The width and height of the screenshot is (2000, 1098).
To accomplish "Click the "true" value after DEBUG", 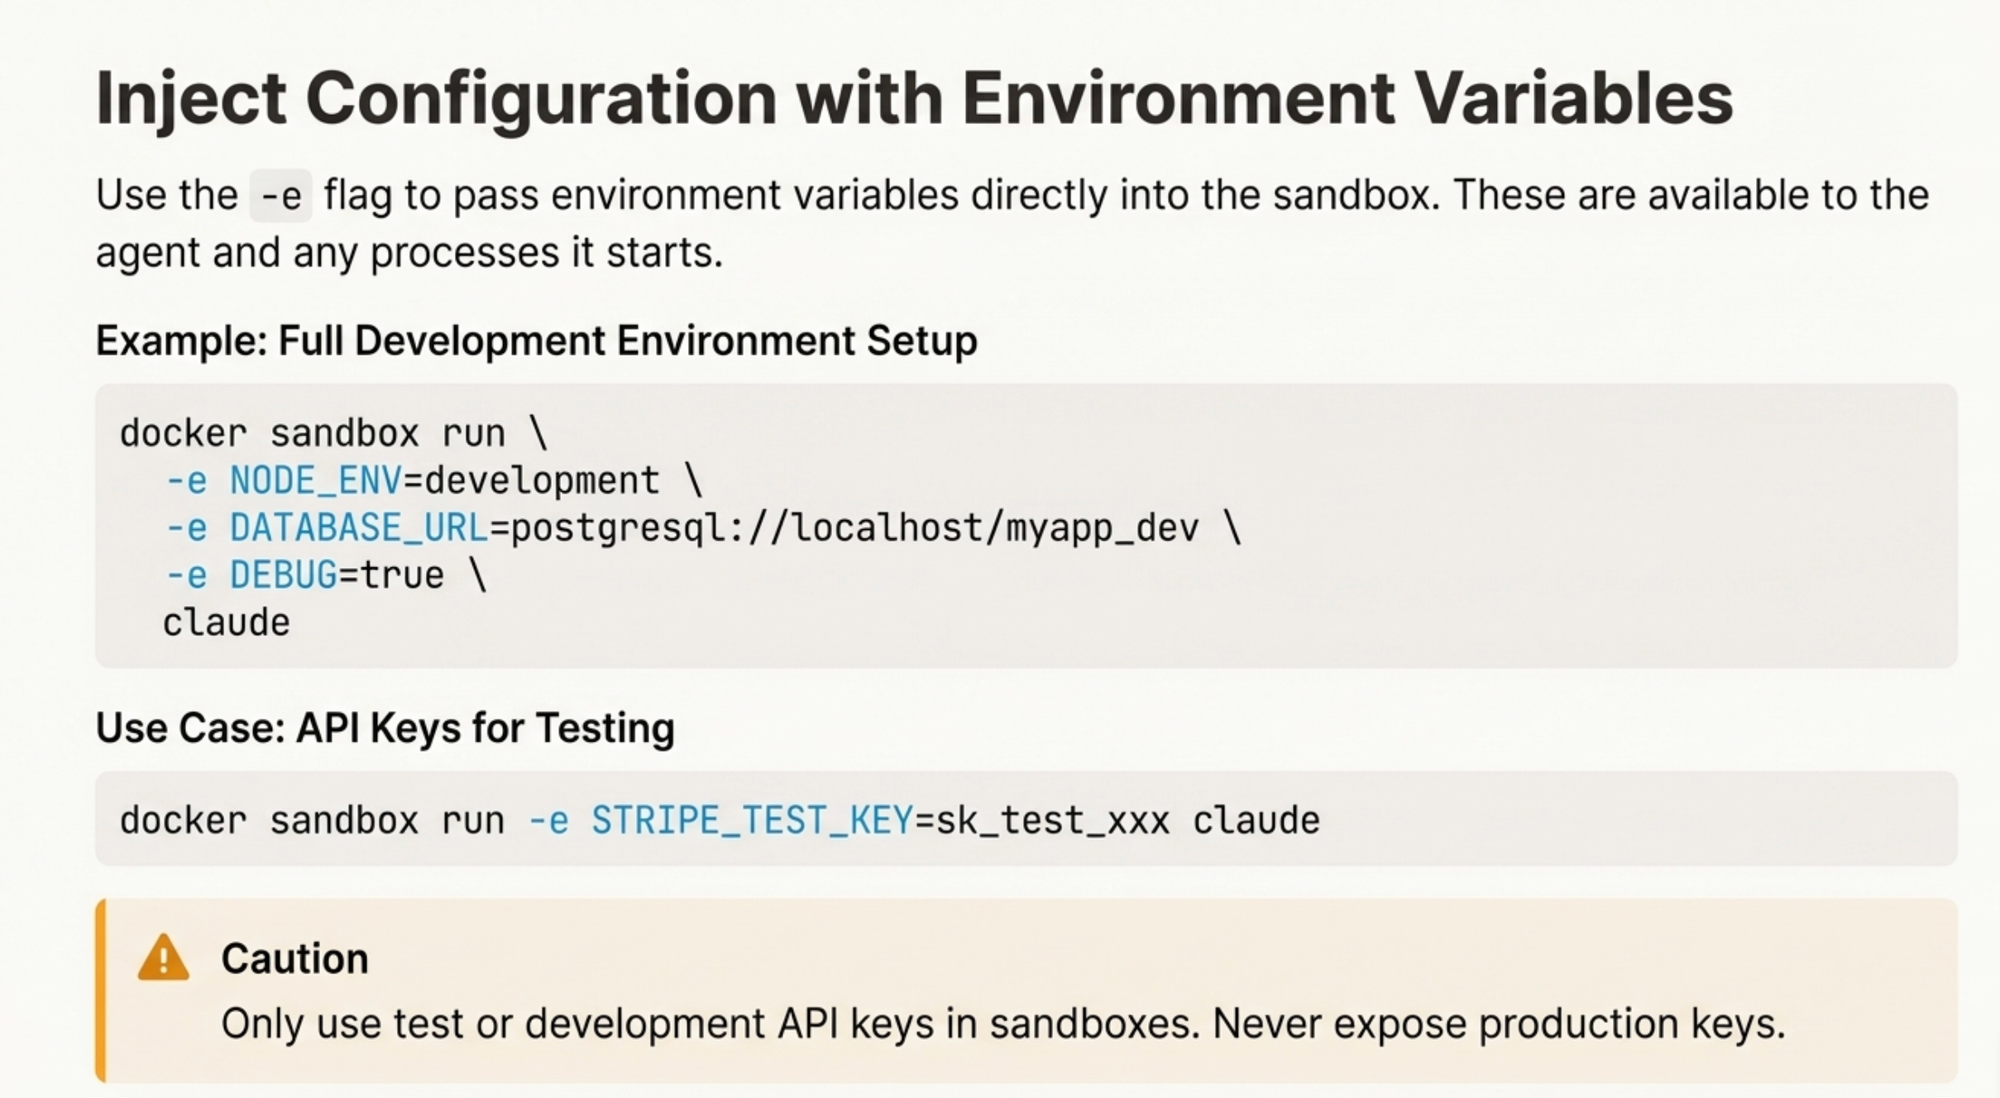I will point(401,576).
